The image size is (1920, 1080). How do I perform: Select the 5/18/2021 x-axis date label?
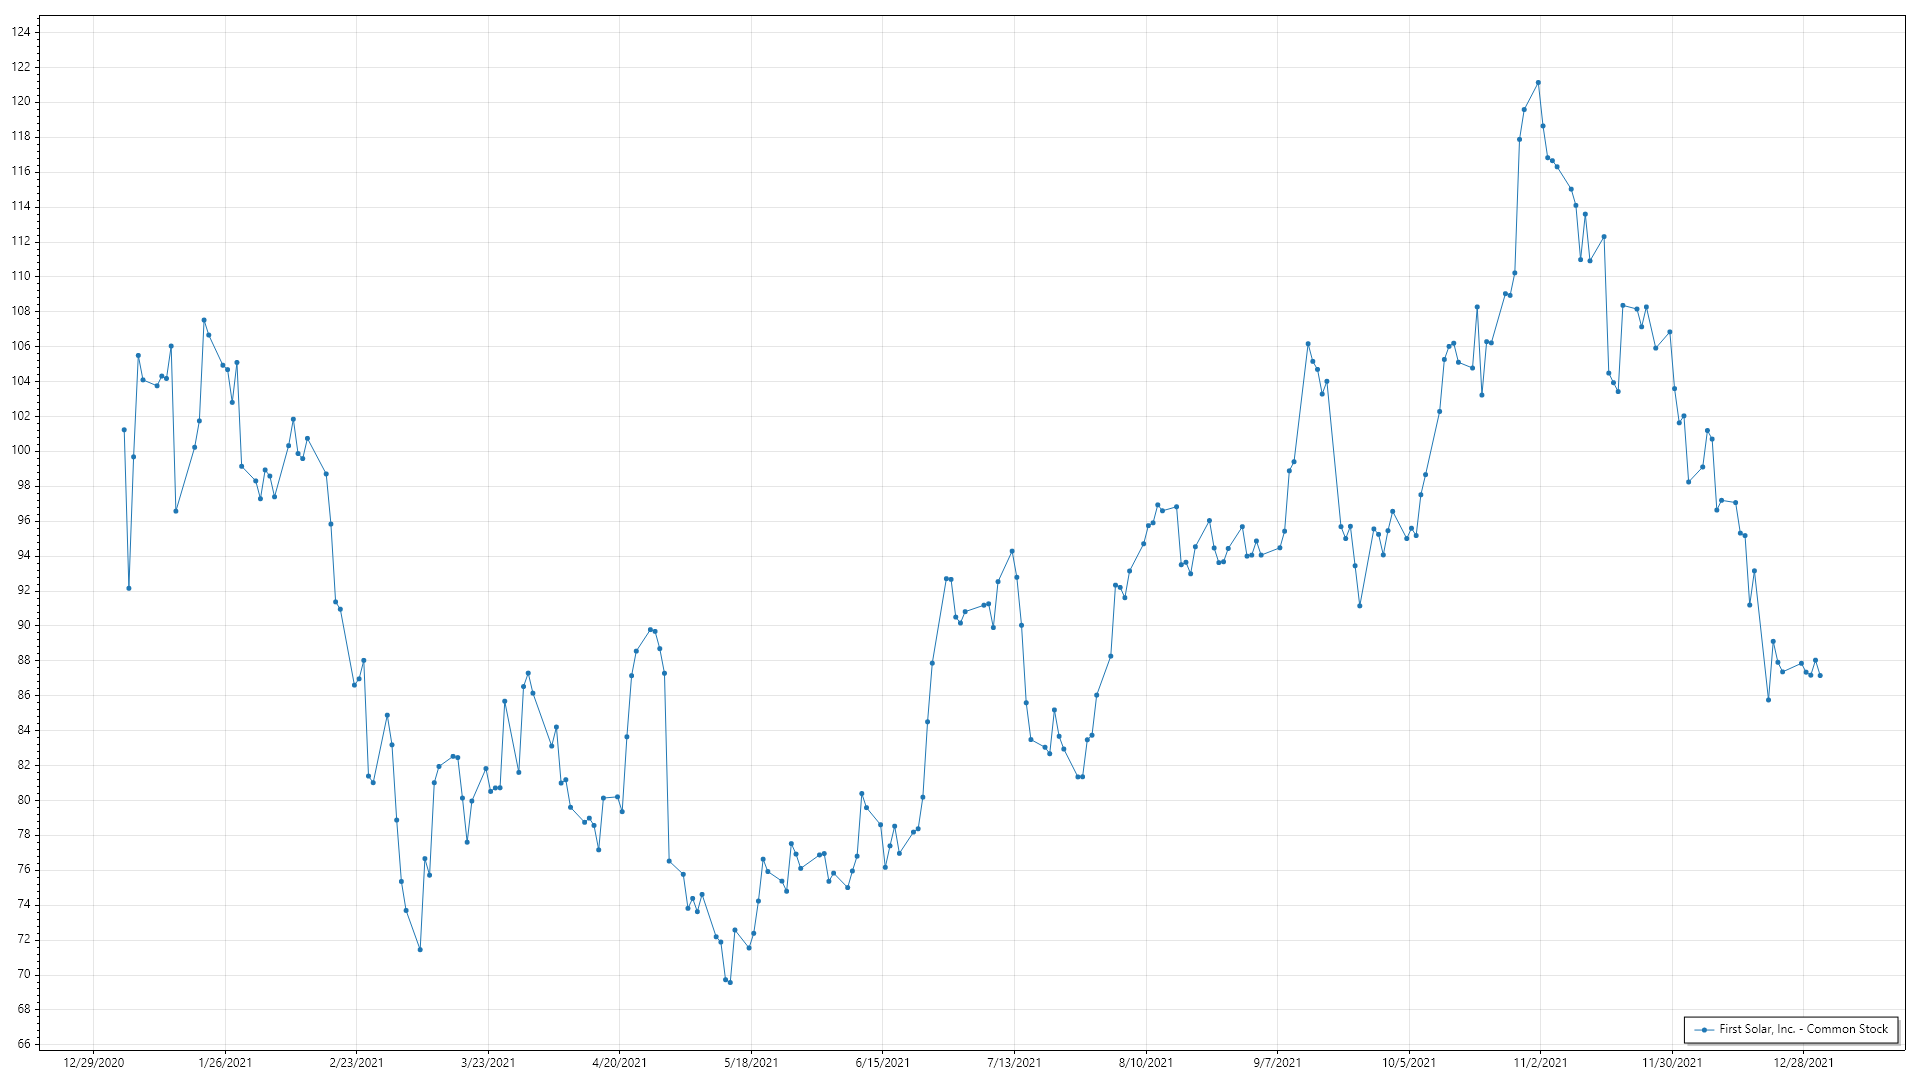[751, 1062]
